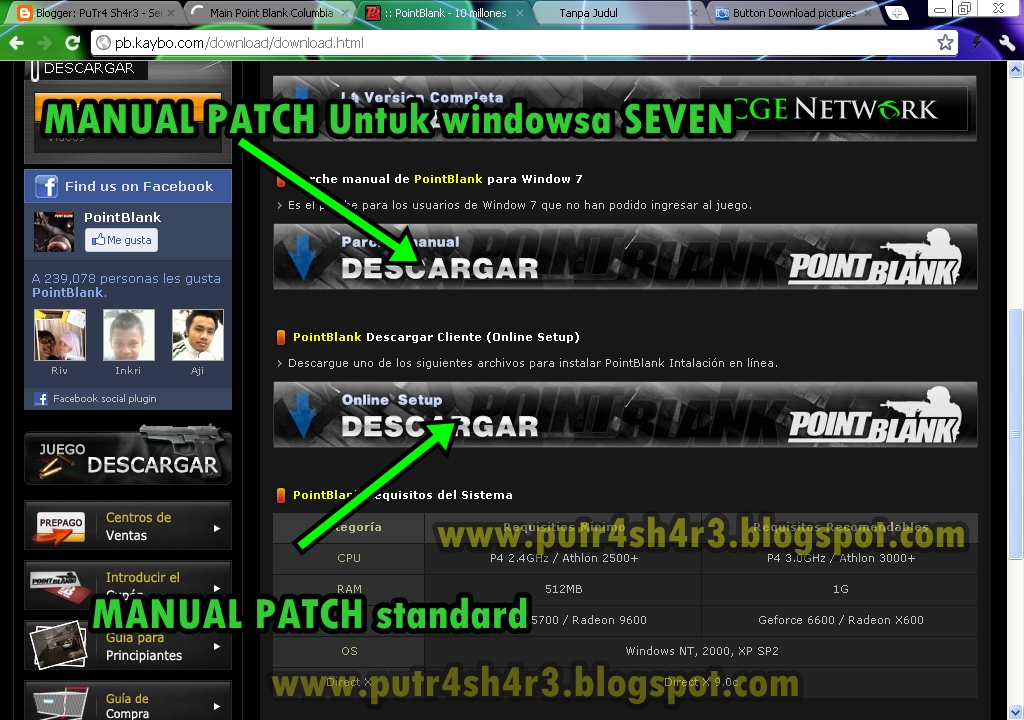The height and width of the screenshot is (720, 1024).
Task: Open Aji's Facebook profile picture
Action: [198, 335]
